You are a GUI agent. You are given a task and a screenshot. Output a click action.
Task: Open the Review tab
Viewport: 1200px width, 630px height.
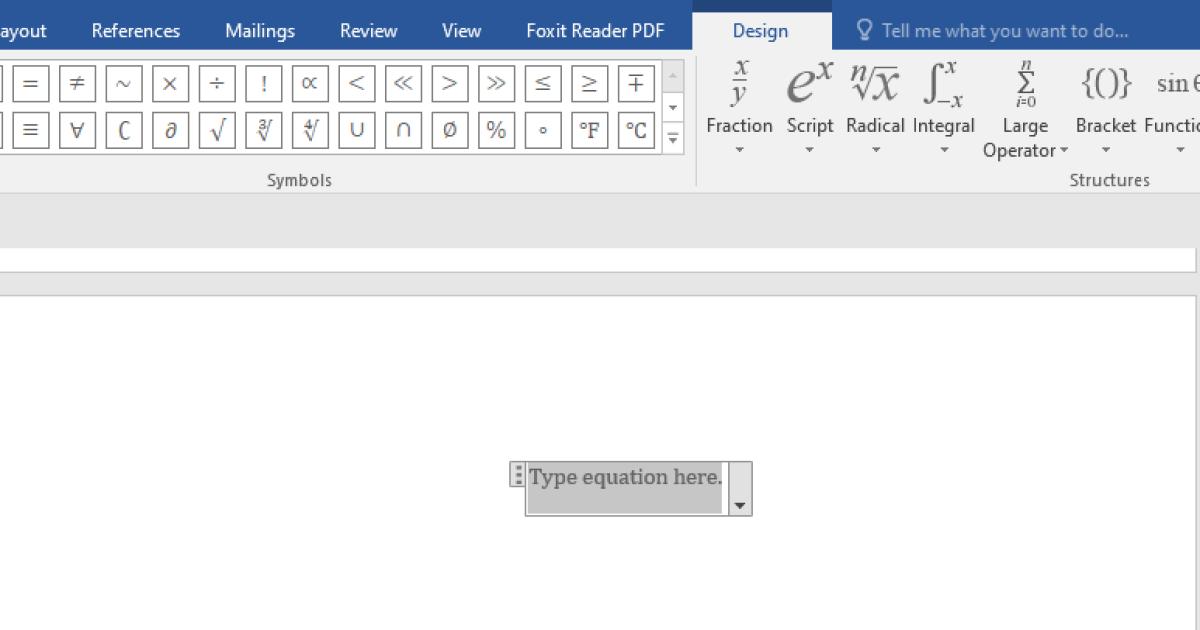click(368, 31)
